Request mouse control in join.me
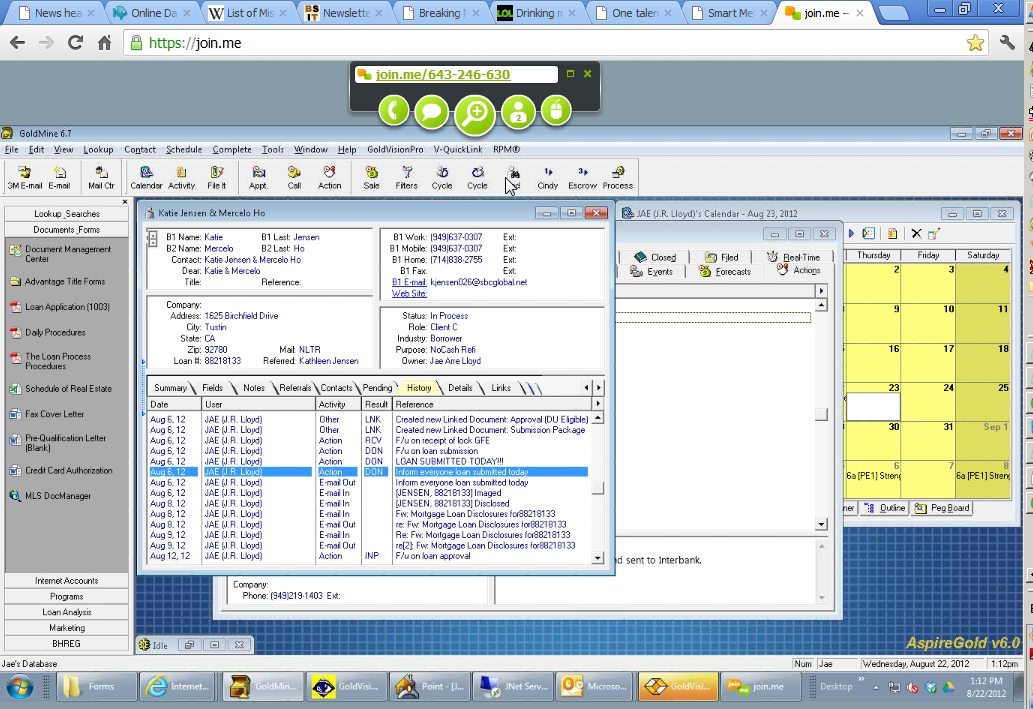 [x=556, y=111]
